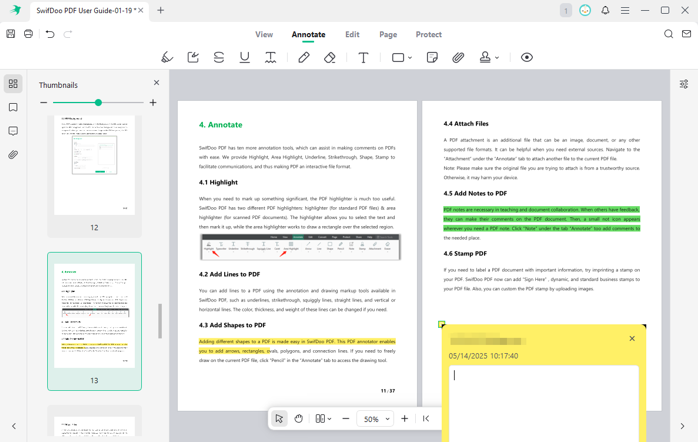
Task: Select the Highlight tool
Action: 167,57
